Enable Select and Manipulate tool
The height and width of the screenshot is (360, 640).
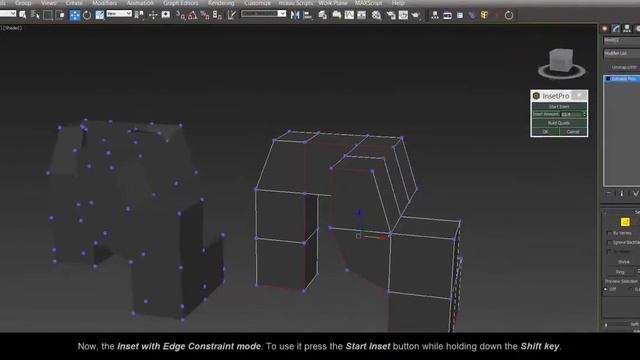(153, 15)
